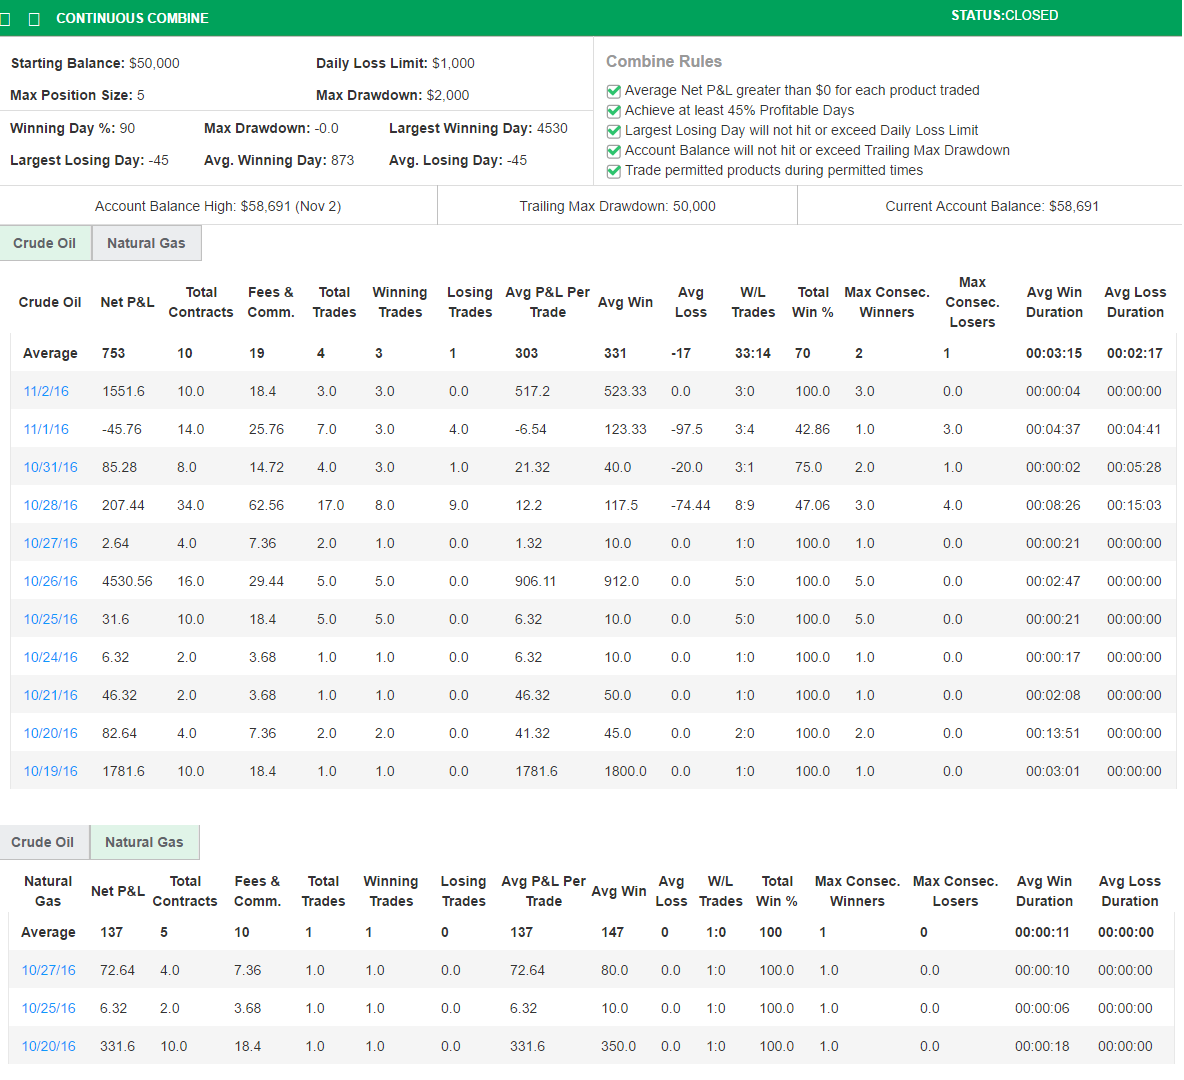This screenshot has height=1080, width=1184.
Task: Click the STATUS:CLOSED indicator
Action: point(1004,15)
